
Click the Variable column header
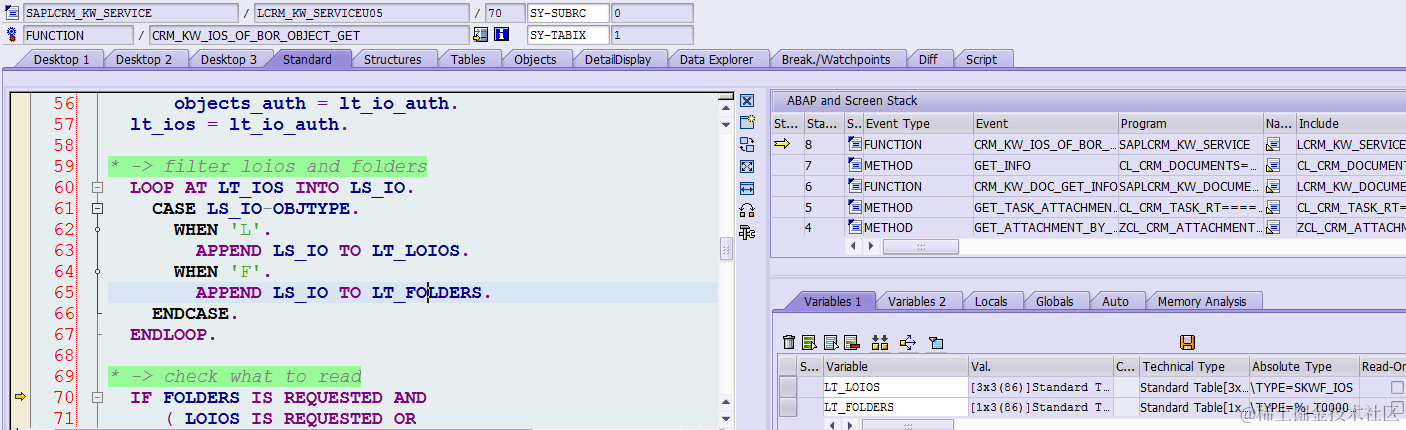895,367
